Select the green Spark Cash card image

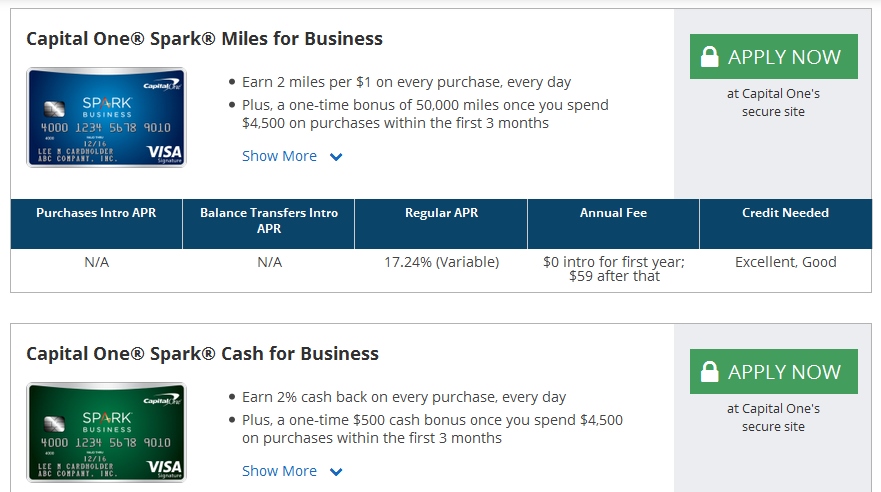coord(106,432)
